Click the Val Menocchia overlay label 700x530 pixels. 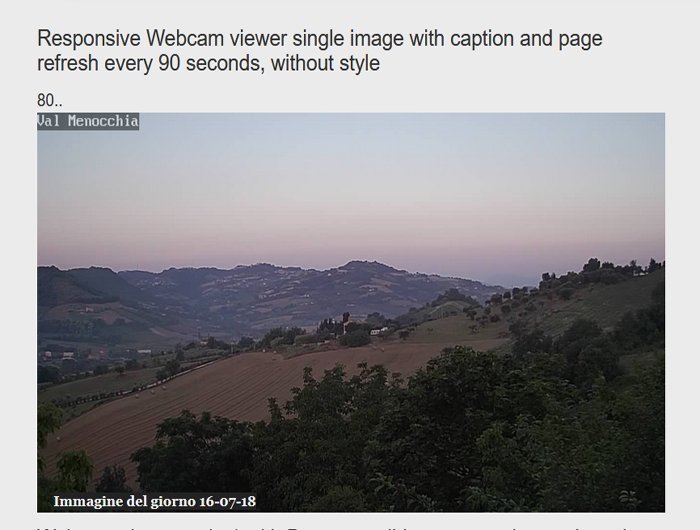(88, 121)
